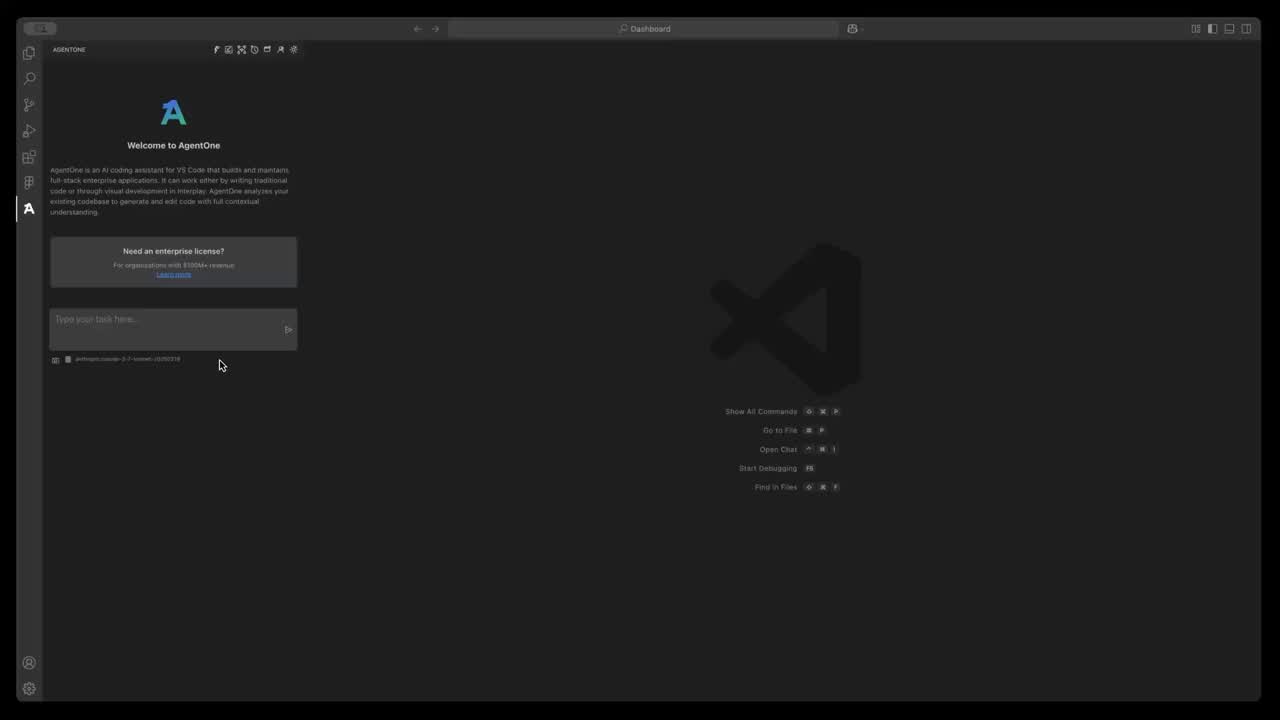Click the Dashboard search box in the title bar
This screenshot has height=720, width=1280.
[643, 29]
